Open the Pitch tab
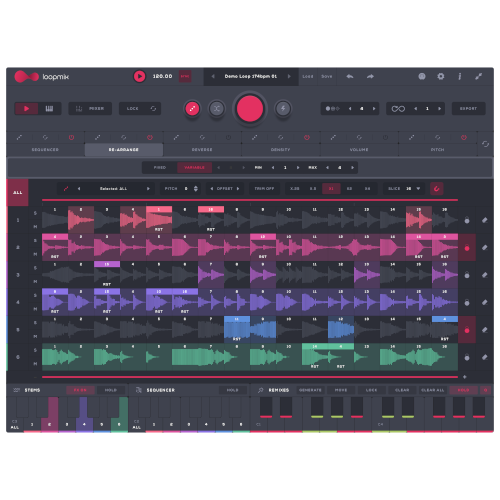Screen dimensions: 500x500 point(437,150)
